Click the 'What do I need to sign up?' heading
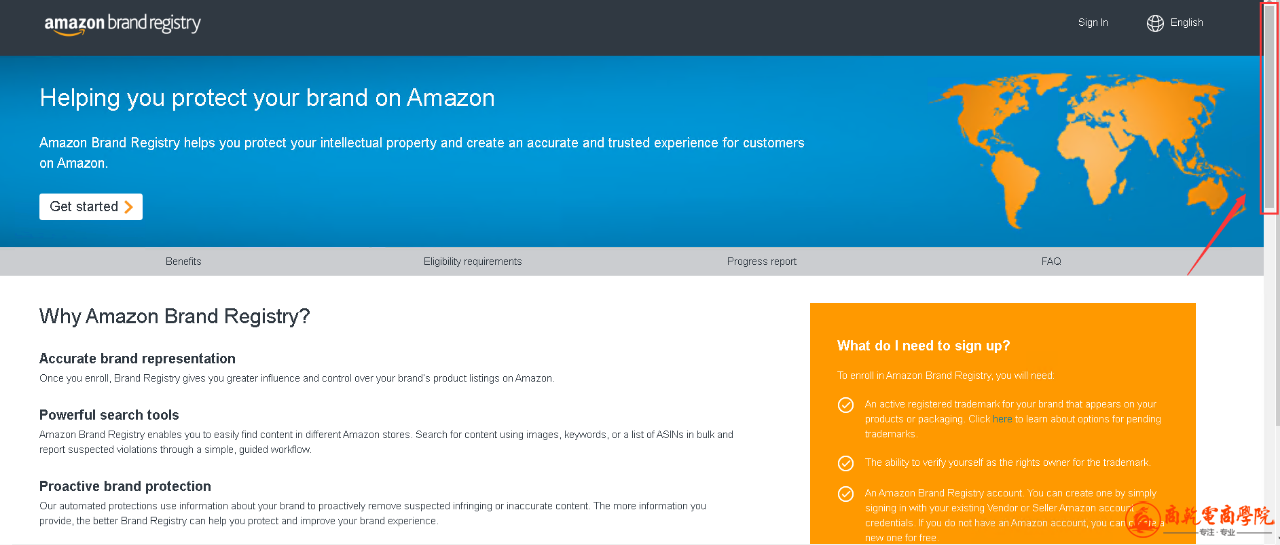1280x545 pixels. (924, 346)
